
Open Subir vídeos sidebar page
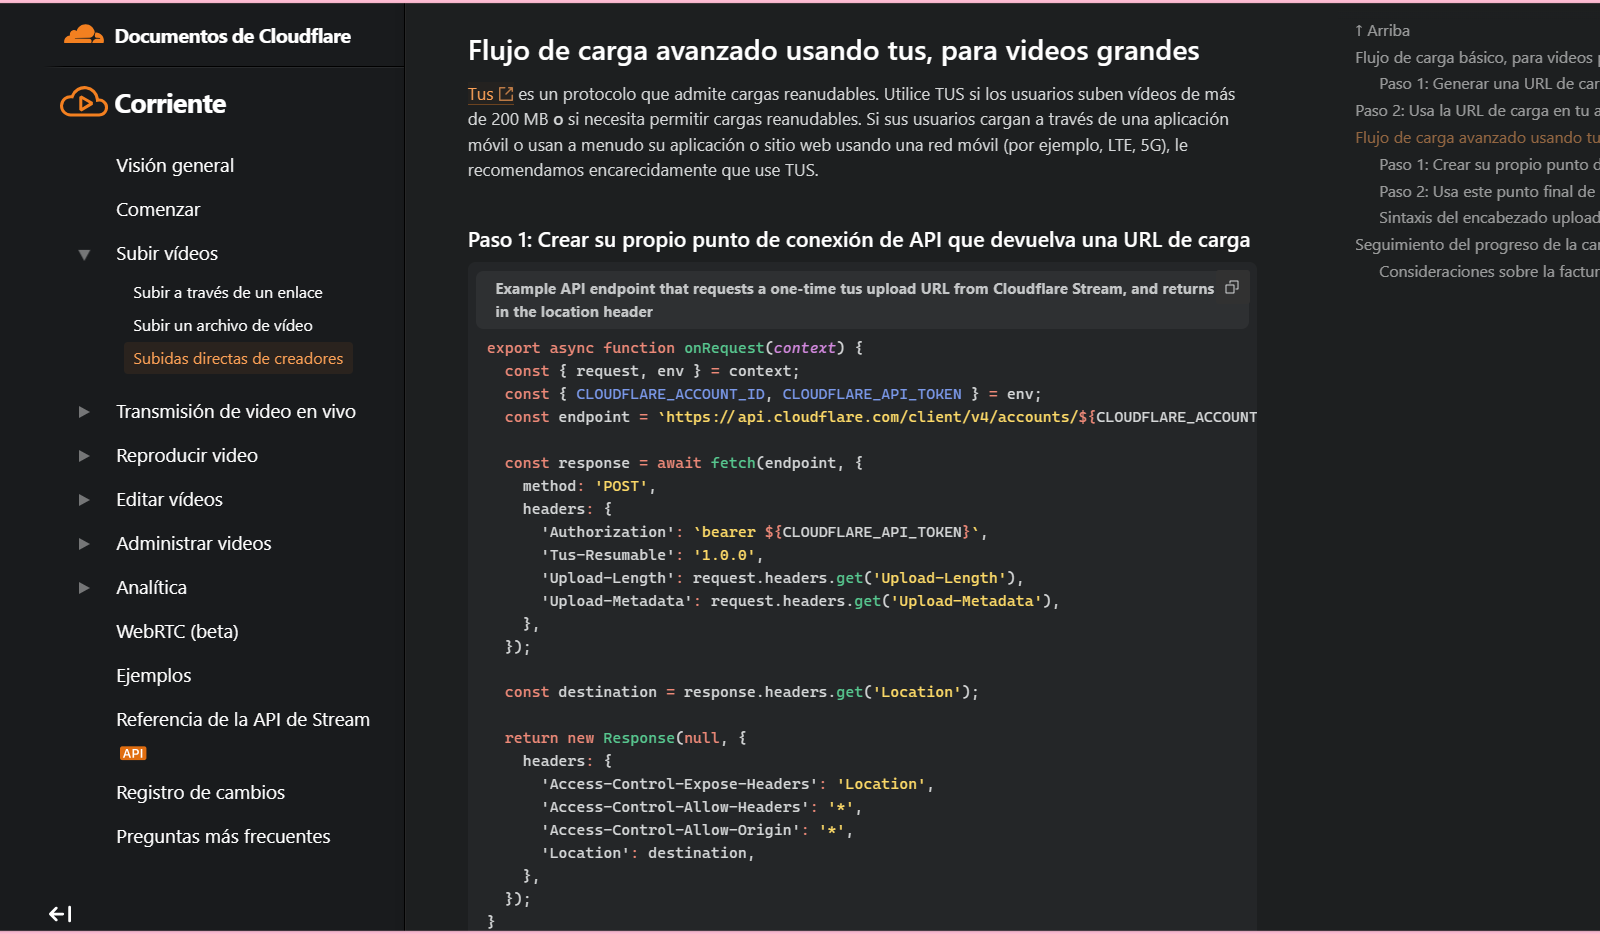(x=167, y=253)
